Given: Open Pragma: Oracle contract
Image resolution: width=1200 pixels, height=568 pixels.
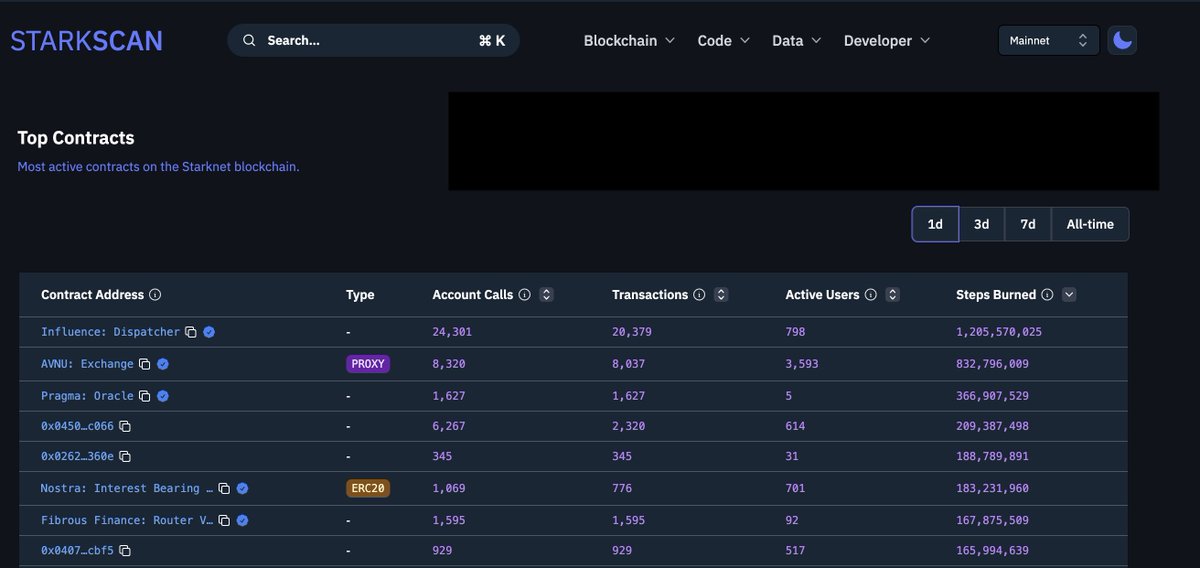Looking at the screenshot, I should pos(87,396).
